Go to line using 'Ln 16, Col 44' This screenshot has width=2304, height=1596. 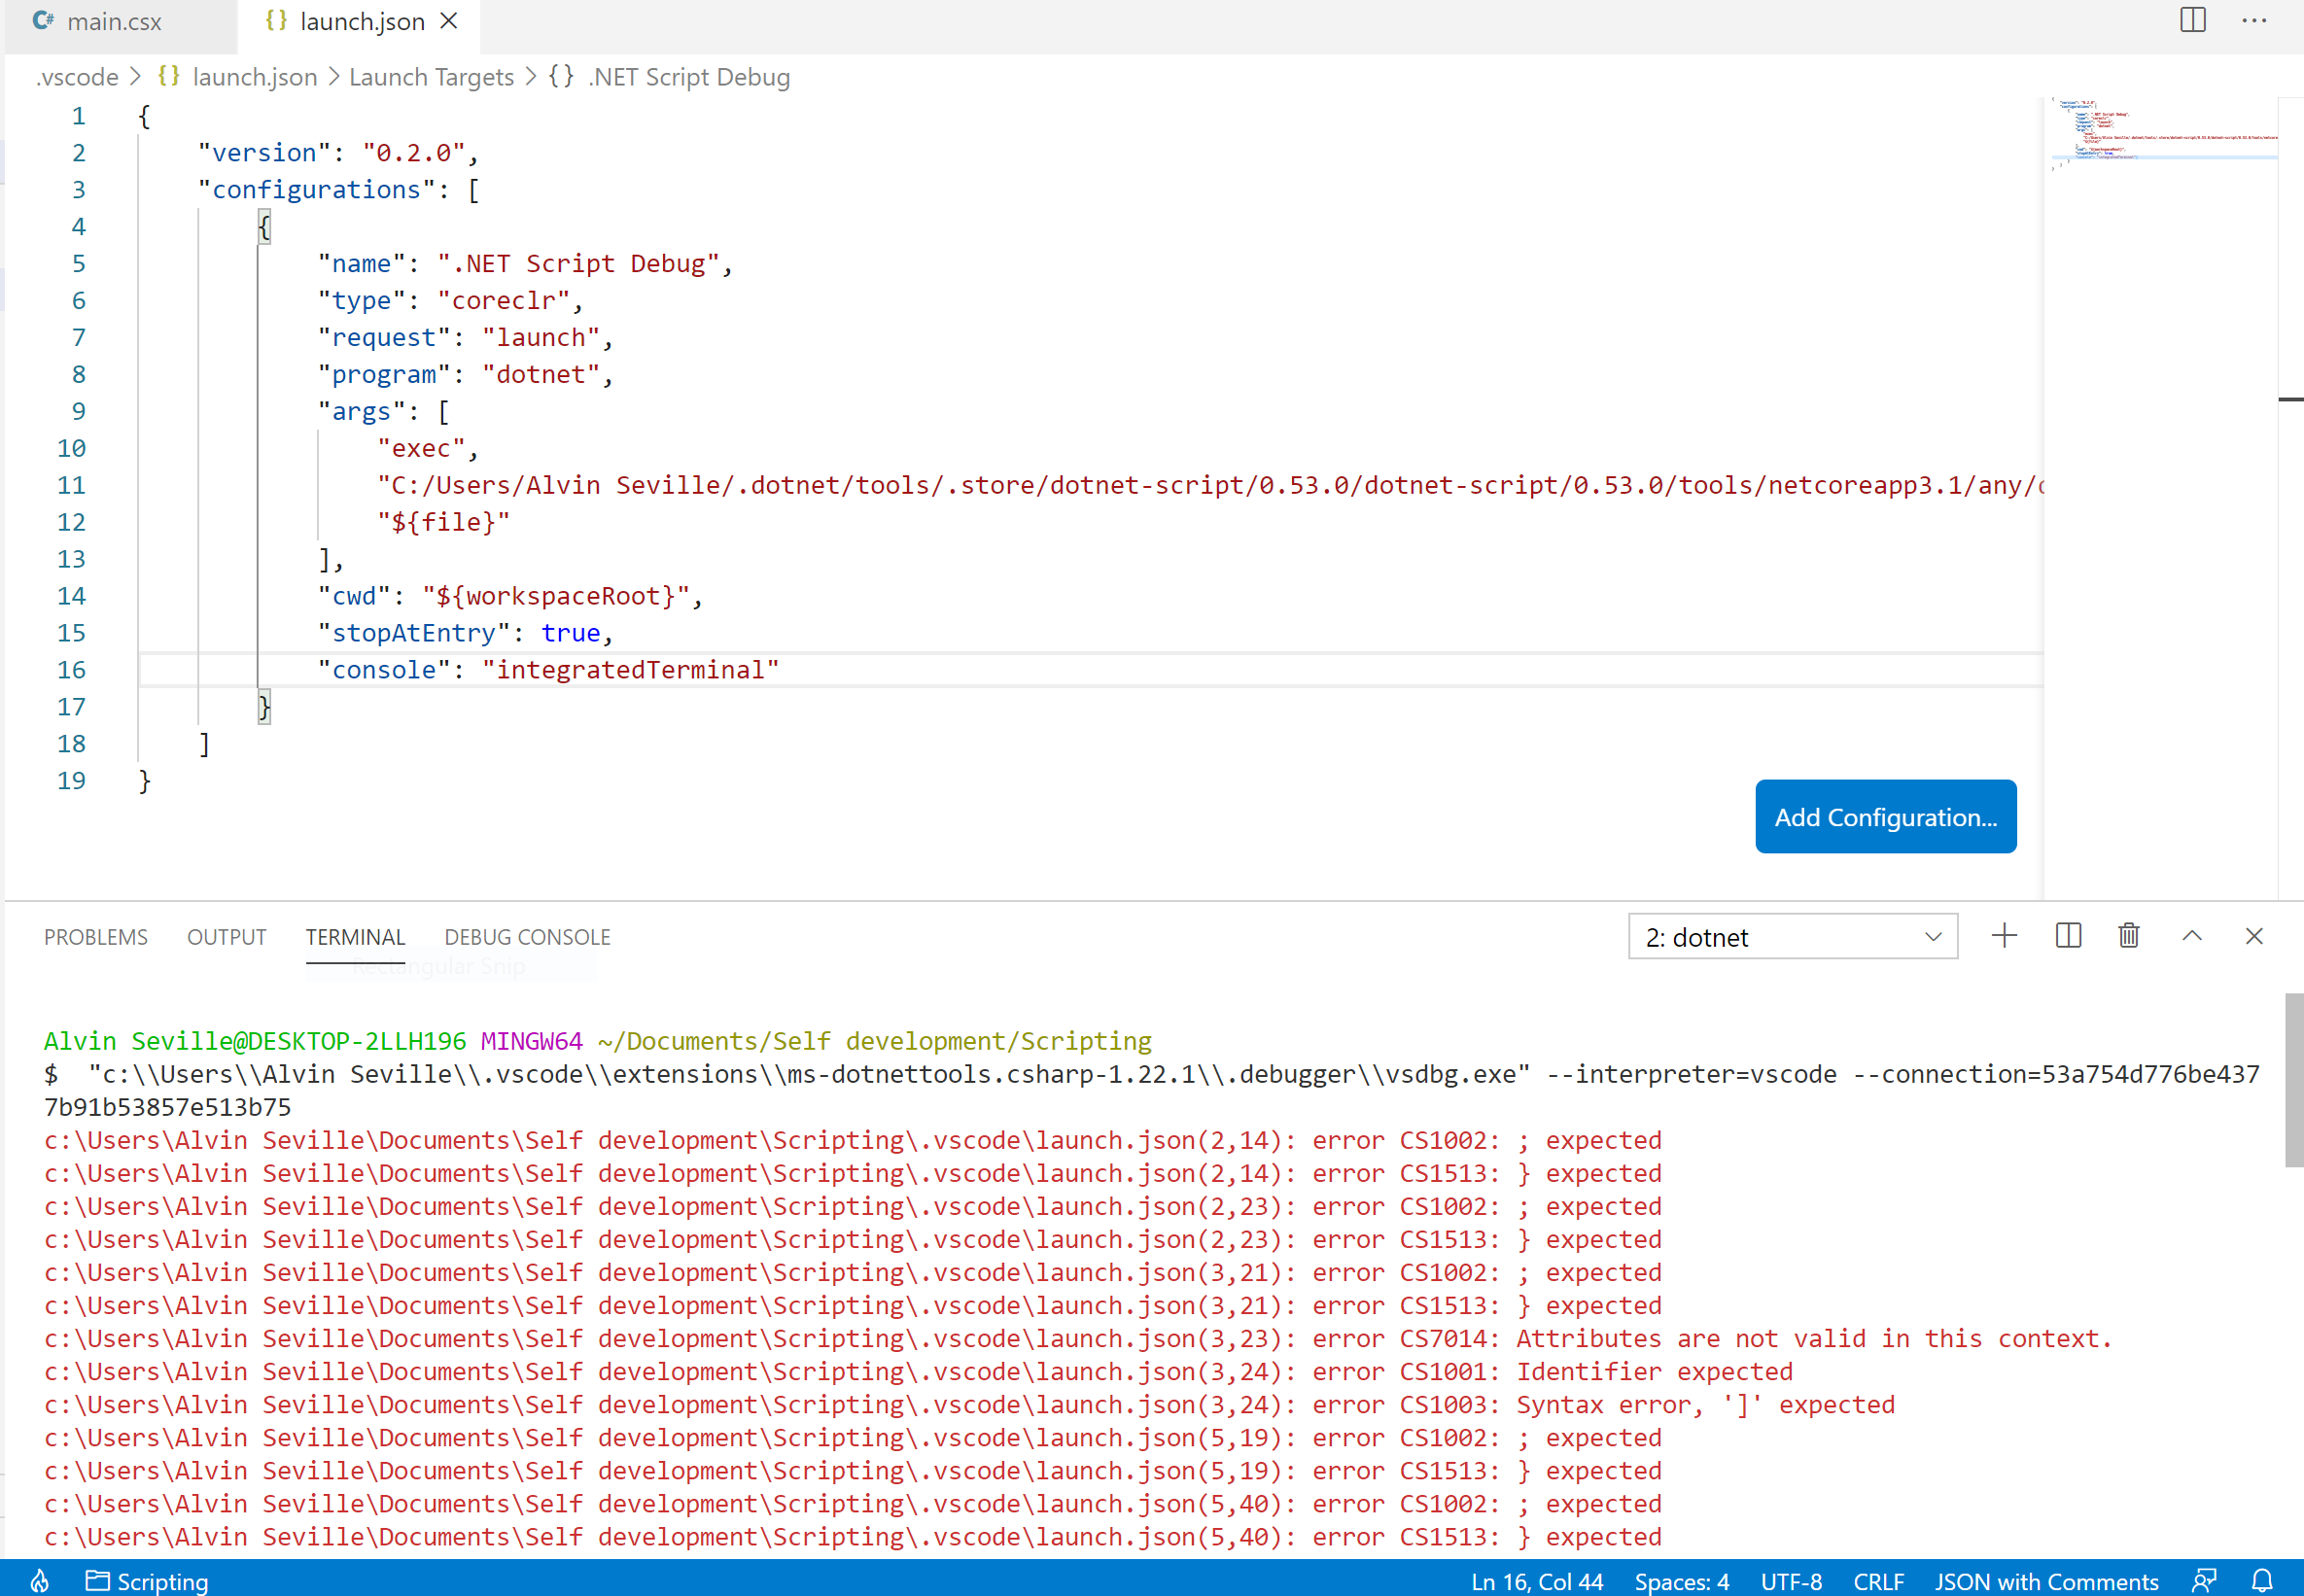coord(1537,1580)
